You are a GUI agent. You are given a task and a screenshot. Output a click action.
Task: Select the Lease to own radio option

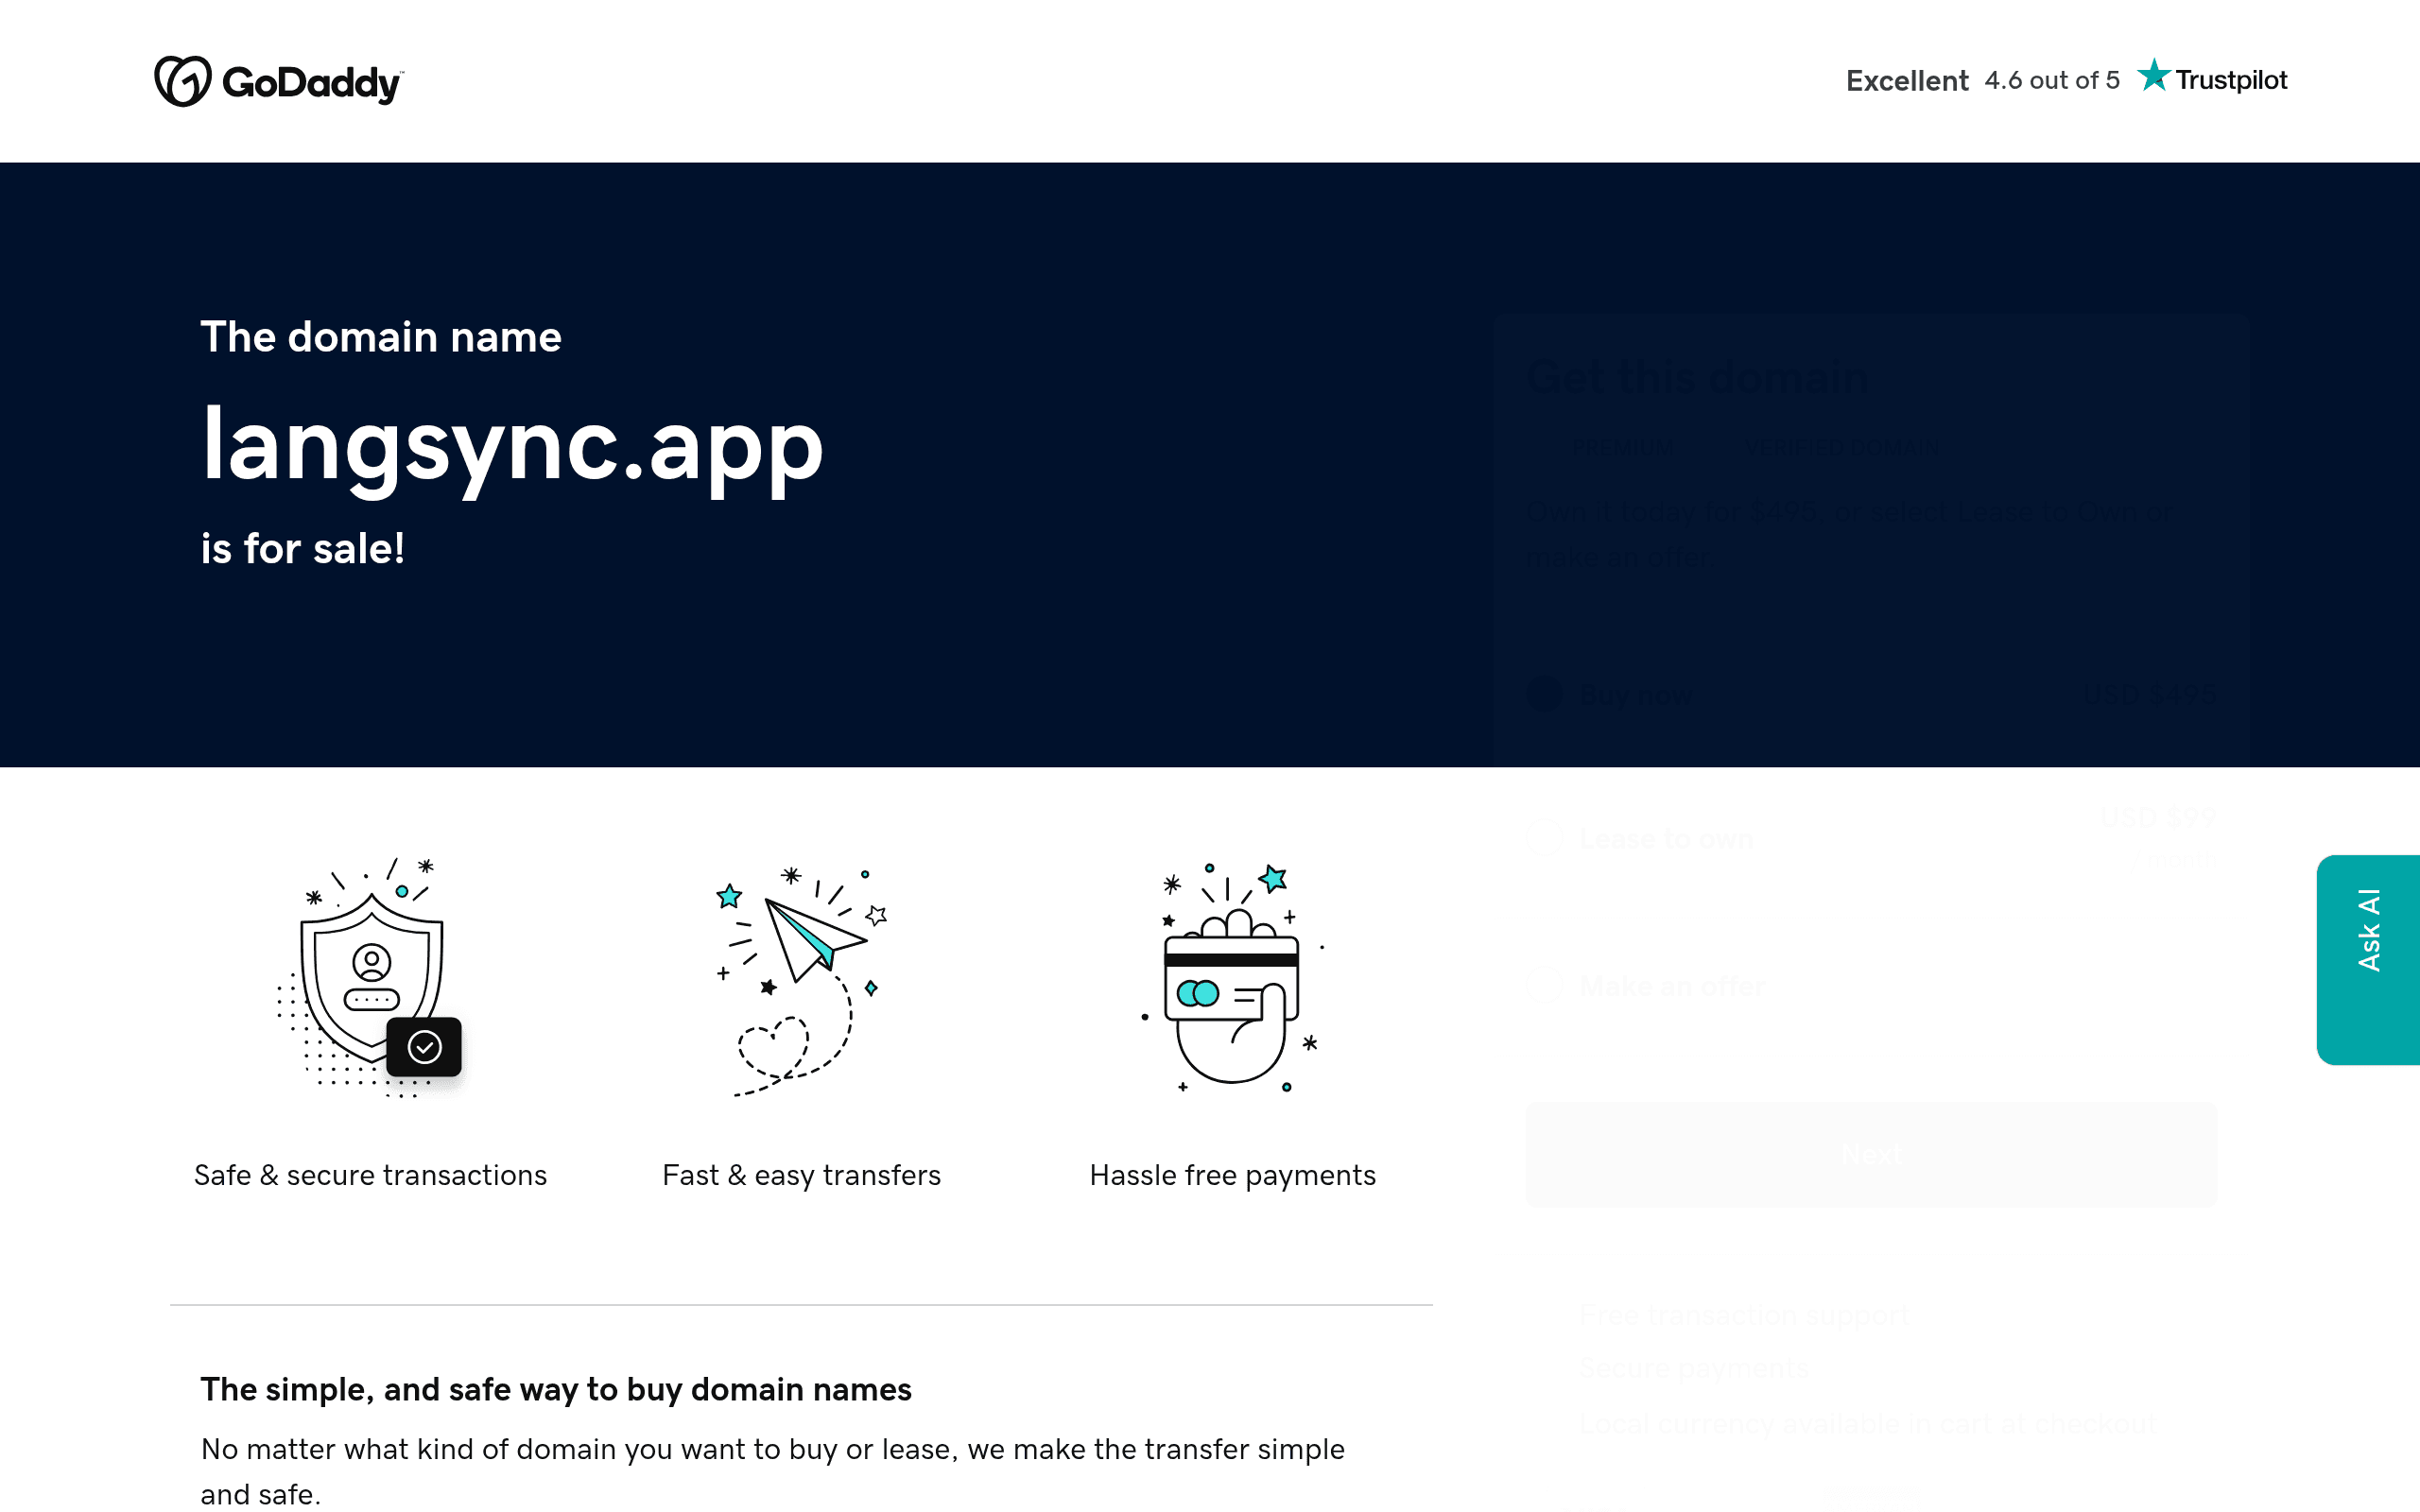[x=1545, y=838]
